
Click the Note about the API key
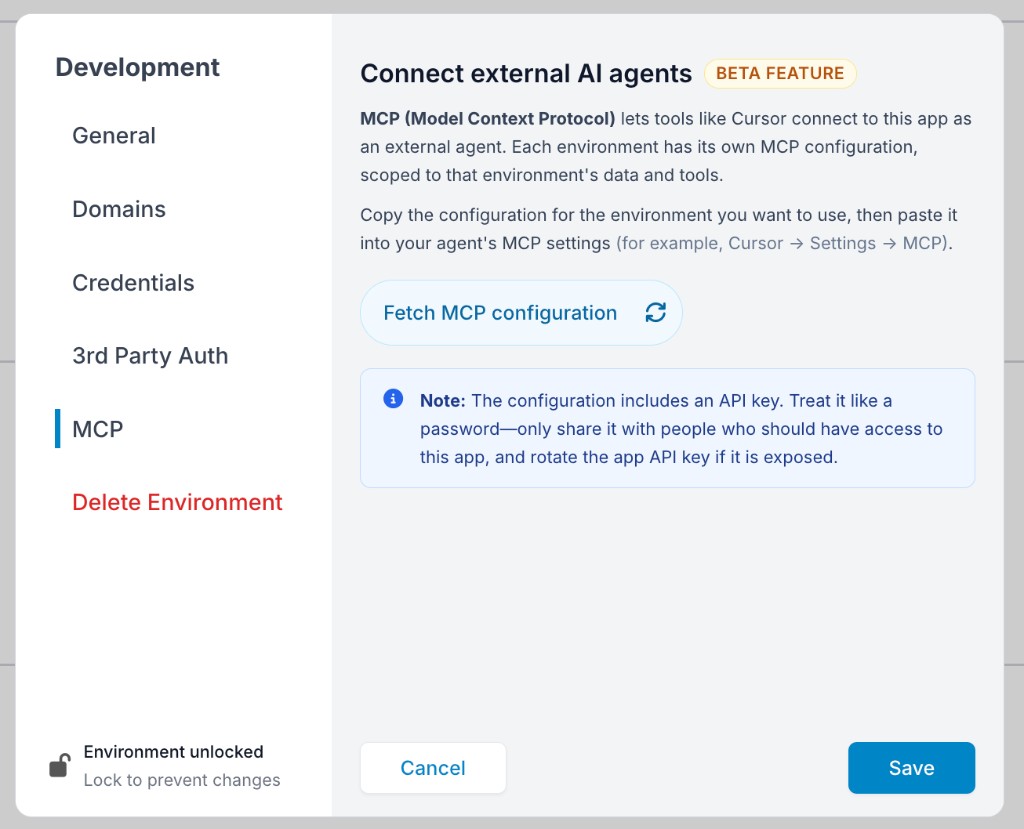click(x=667, y=429)
